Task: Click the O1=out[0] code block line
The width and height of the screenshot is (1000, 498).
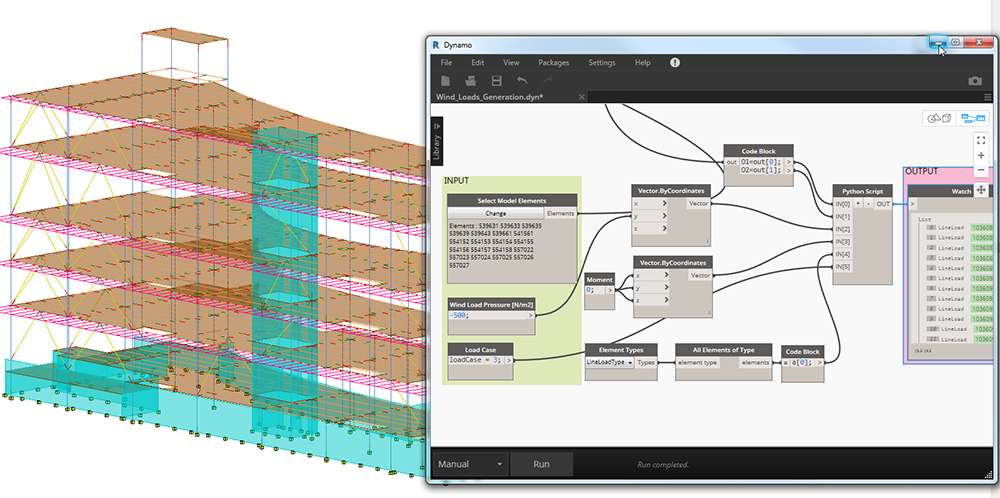Action: pos(761,162)
